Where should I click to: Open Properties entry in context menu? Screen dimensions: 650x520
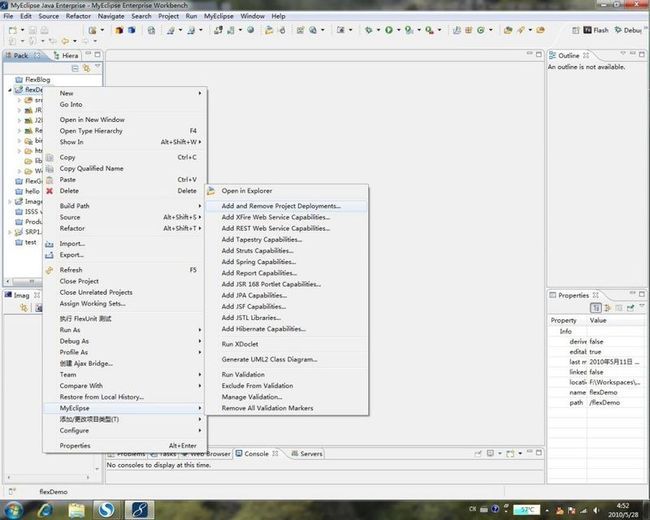coord(124,446)
